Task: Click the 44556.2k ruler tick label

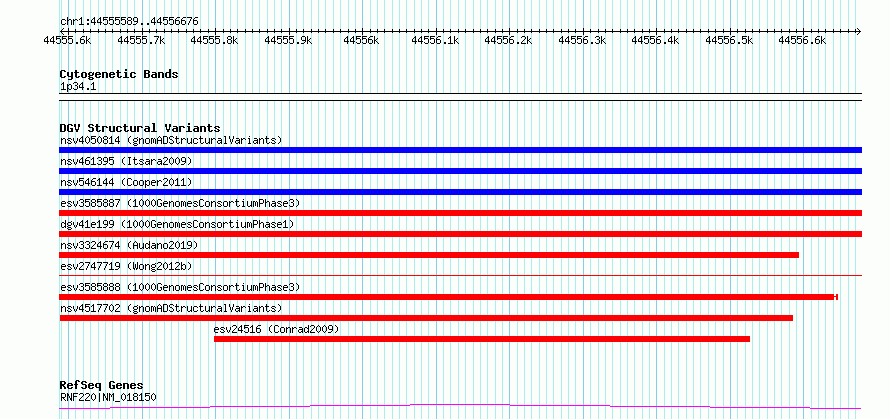Action: (x=509, y=40)
